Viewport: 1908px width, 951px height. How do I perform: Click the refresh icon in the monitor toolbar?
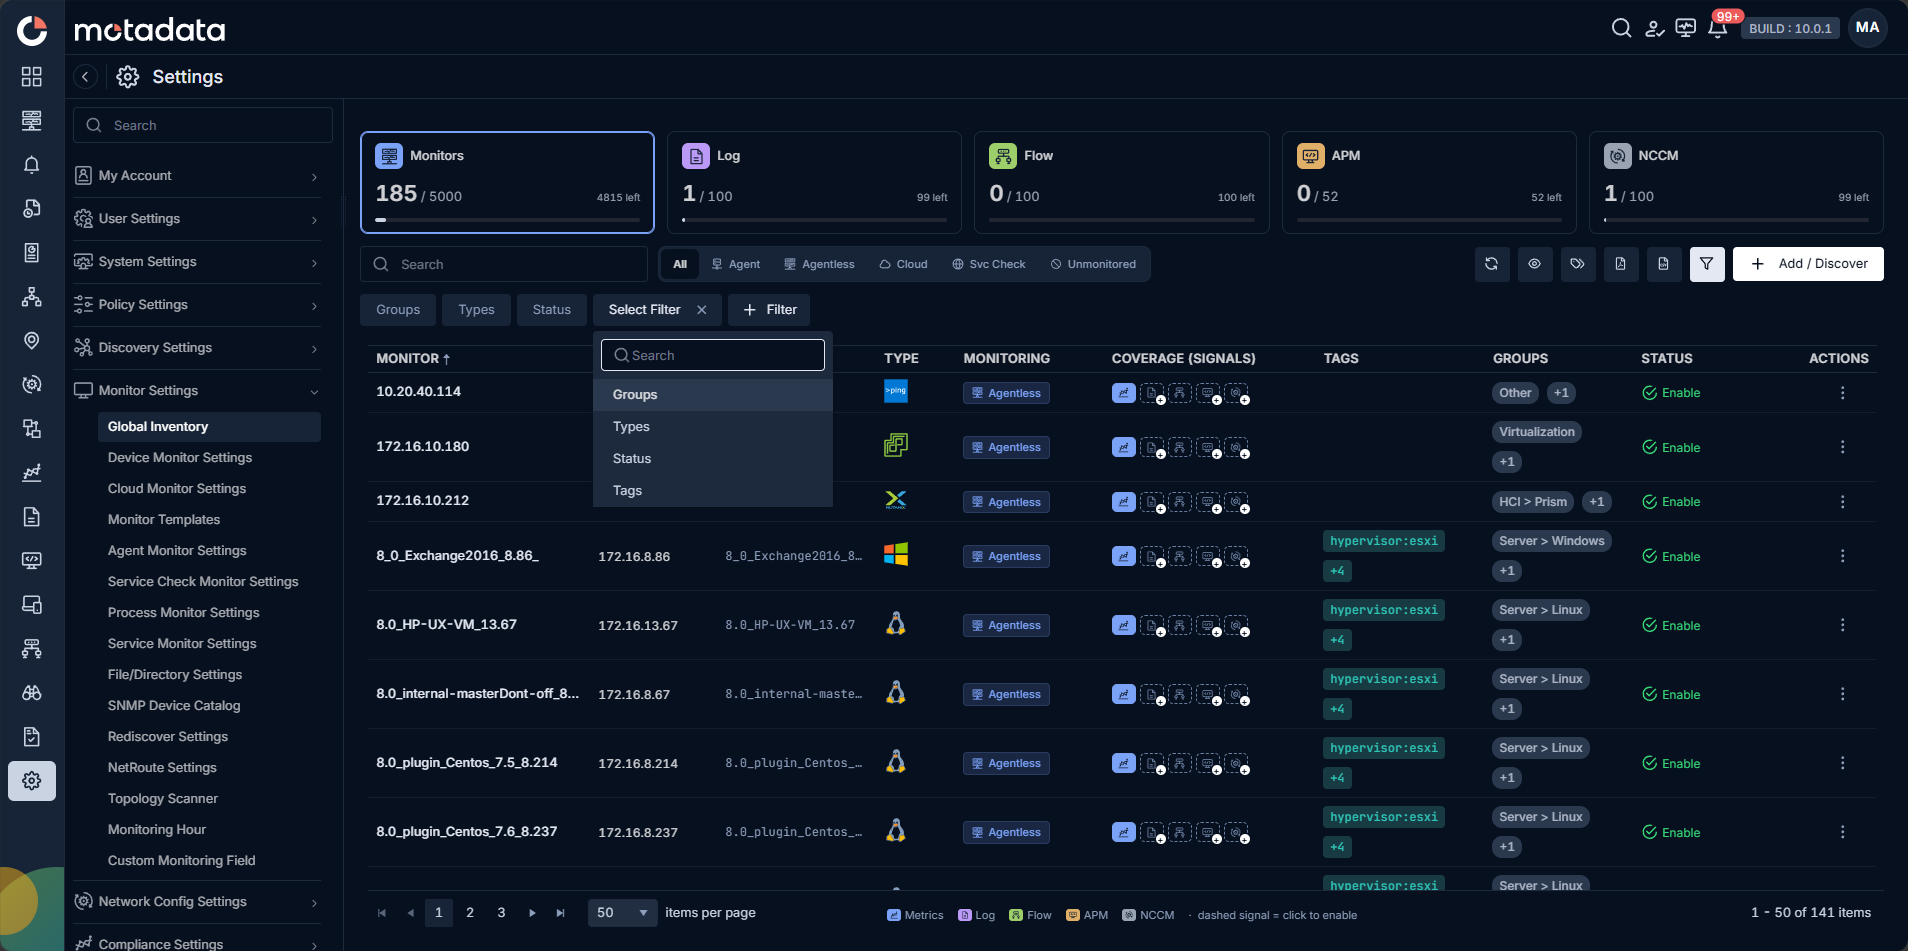pyautogui.click(x=1491, y=264)
